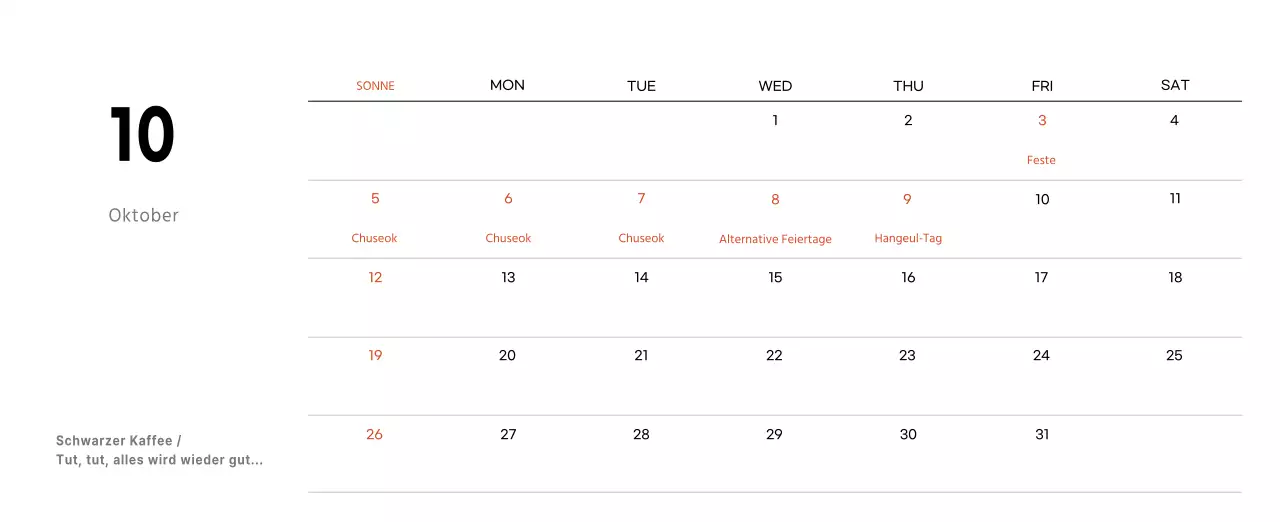Click the date 3 in red
1280x522 pixels.
tap(1042, 121)
